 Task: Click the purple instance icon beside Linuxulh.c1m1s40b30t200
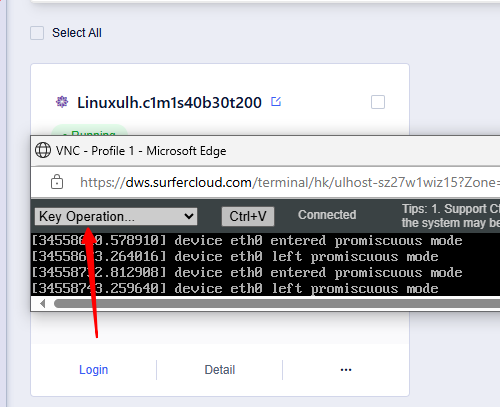pos(62,102)
